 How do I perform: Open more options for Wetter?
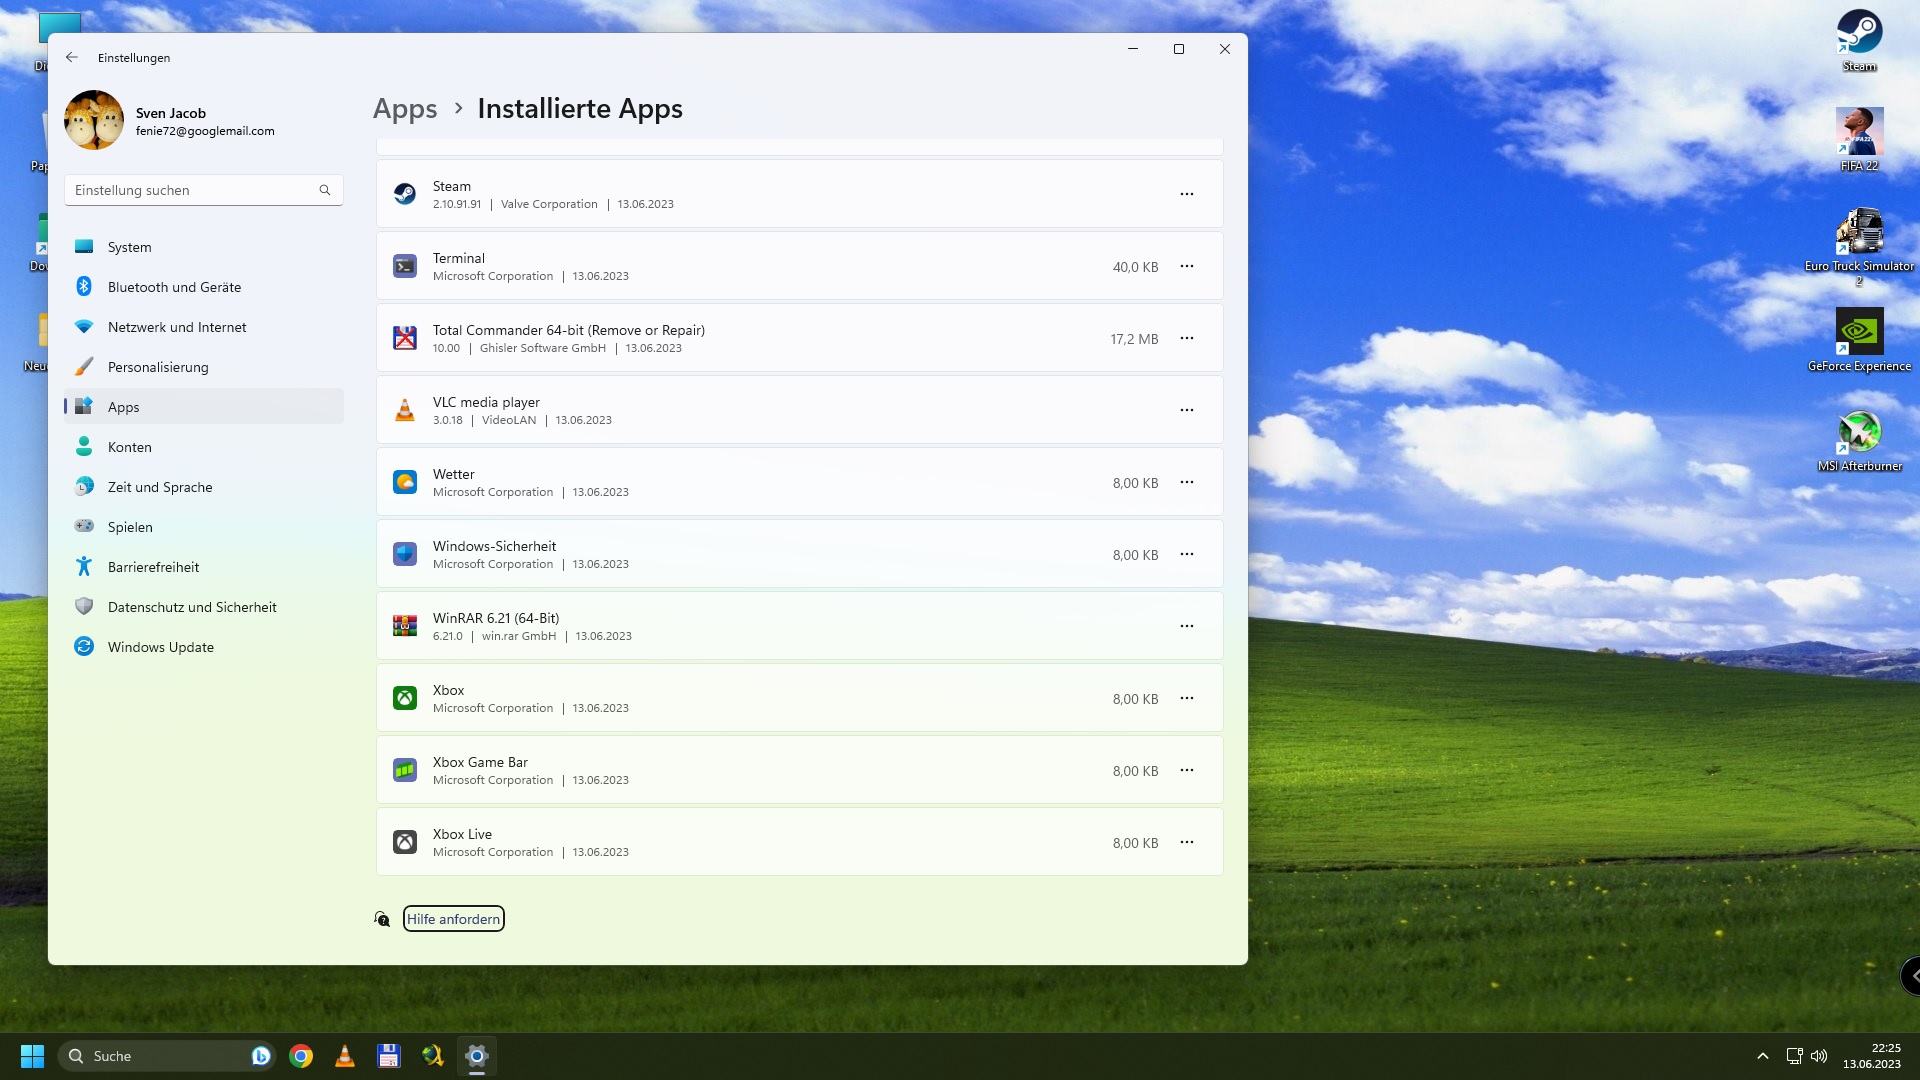coord(1187,482)
